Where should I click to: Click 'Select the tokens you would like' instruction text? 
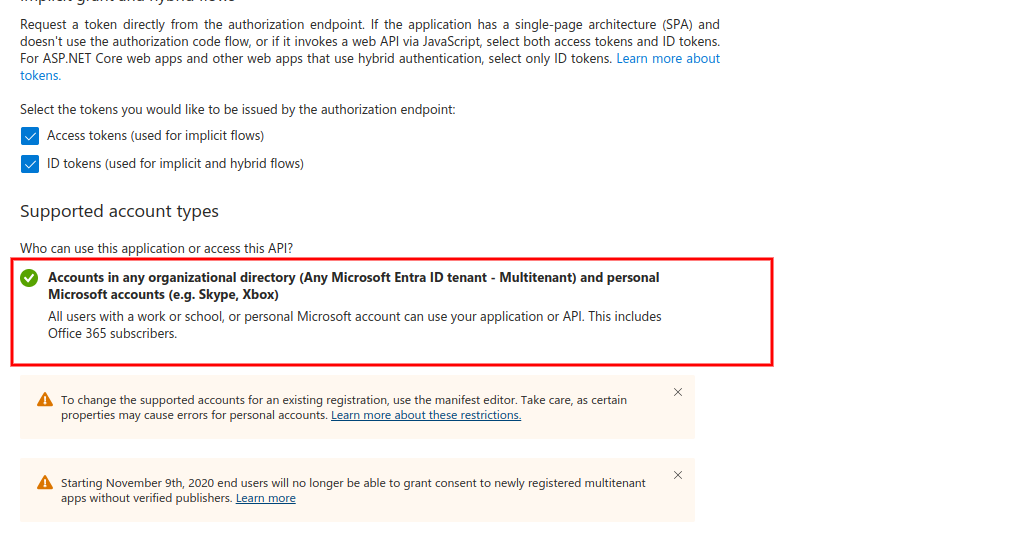click(x=237, y=110)
